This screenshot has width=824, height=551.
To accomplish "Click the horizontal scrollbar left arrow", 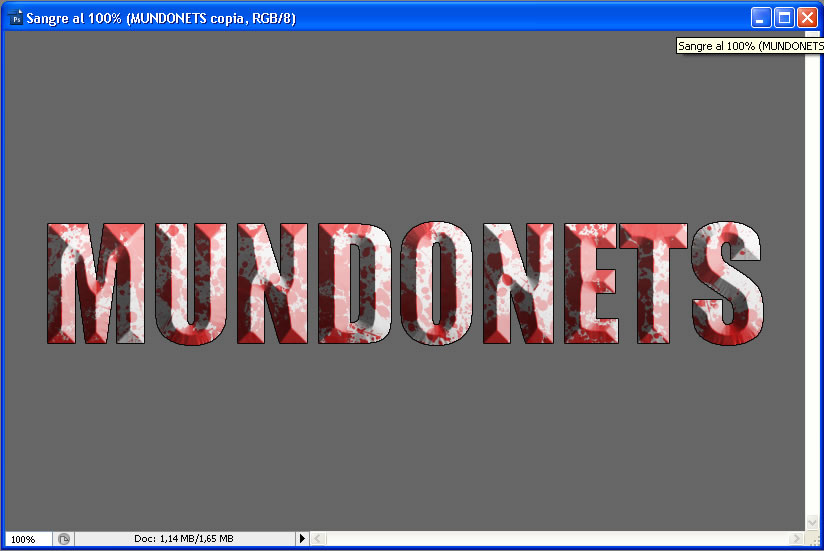I will [x=318, y=538].
